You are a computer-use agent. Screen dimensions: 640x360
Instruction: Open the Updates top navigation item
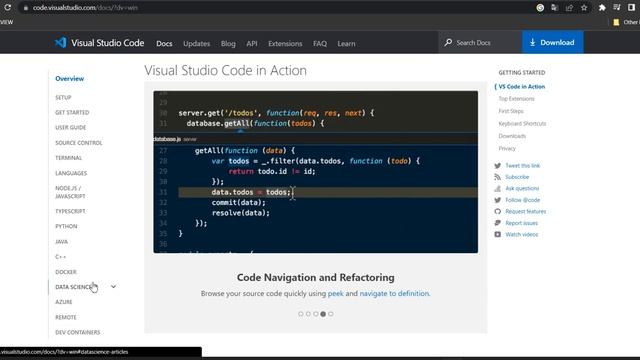tap(196, 43)
